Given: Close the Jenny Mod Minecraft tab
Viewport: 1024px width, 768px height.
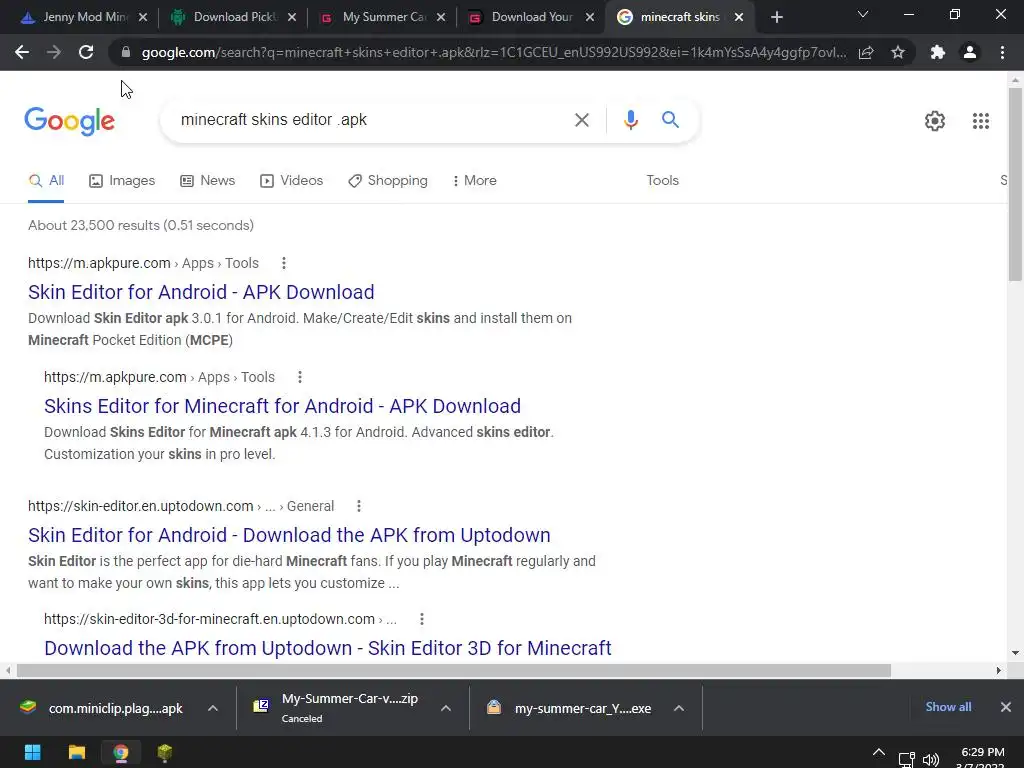Looking at the screenshot, I should click(x=143, y=18).
